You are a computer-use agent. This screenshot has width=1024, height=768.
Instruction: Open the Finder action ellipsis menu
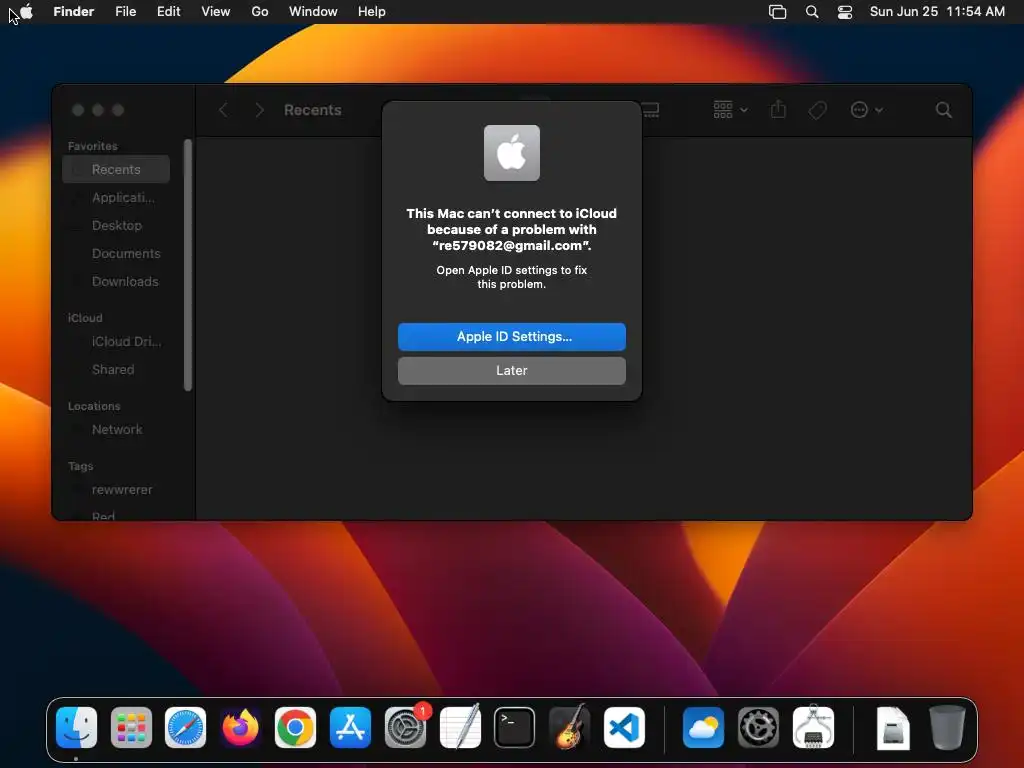coord(867,110)
